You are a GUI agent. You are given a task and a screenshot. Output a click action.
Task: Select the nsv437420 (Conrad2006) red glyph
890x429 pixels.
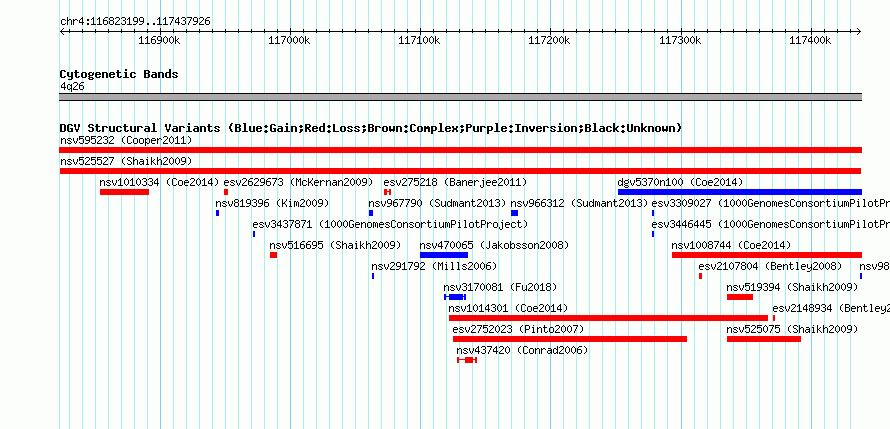[x=467, y=360]
